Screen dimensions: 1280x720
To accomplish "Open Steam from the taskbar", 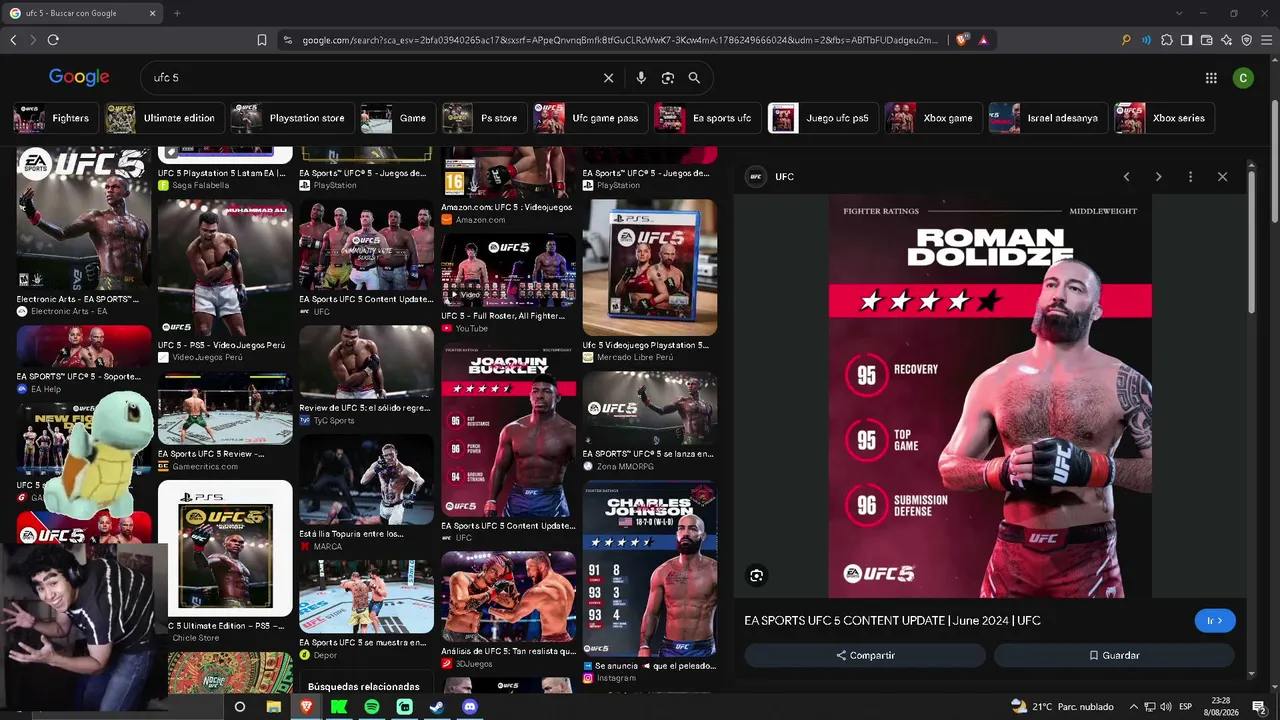I will coord(437,707).
